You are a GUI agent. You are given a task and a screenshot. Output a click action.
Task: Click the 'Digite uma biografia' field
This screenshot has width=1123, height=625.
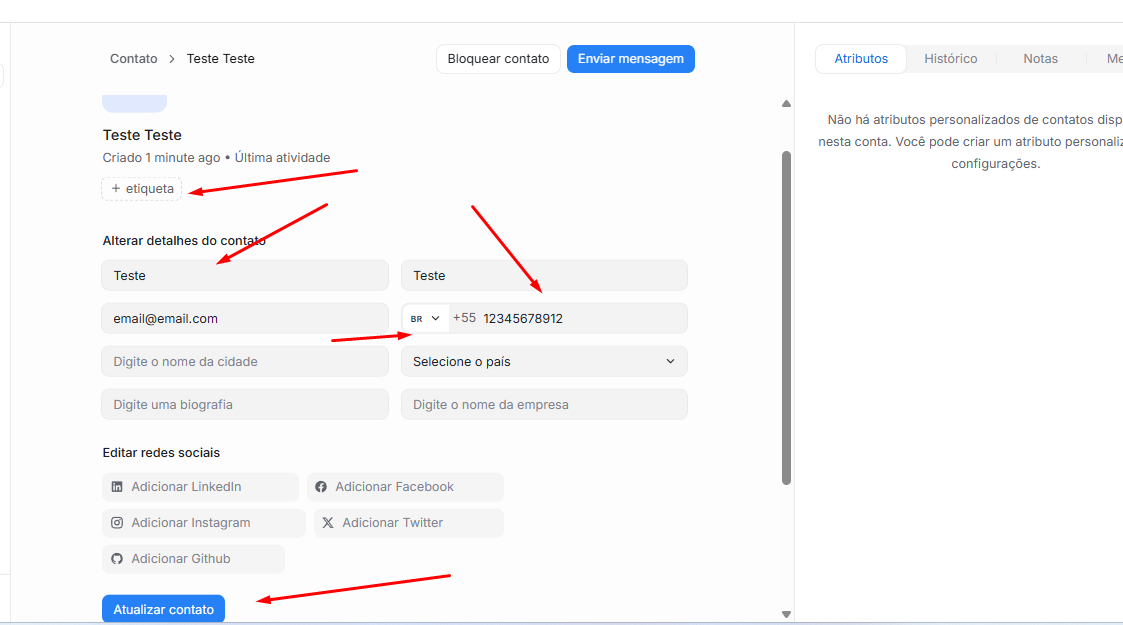point(244,405)
